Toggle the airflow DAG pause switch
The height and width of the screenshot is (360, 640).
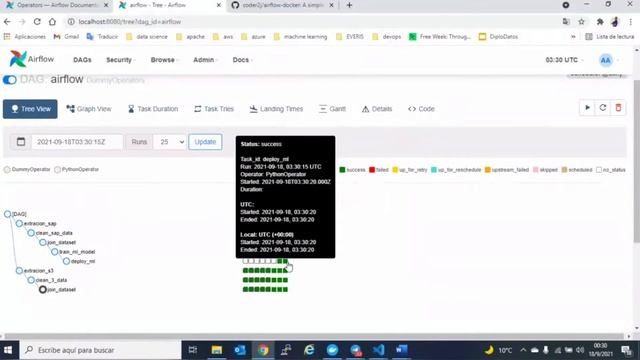9,80
